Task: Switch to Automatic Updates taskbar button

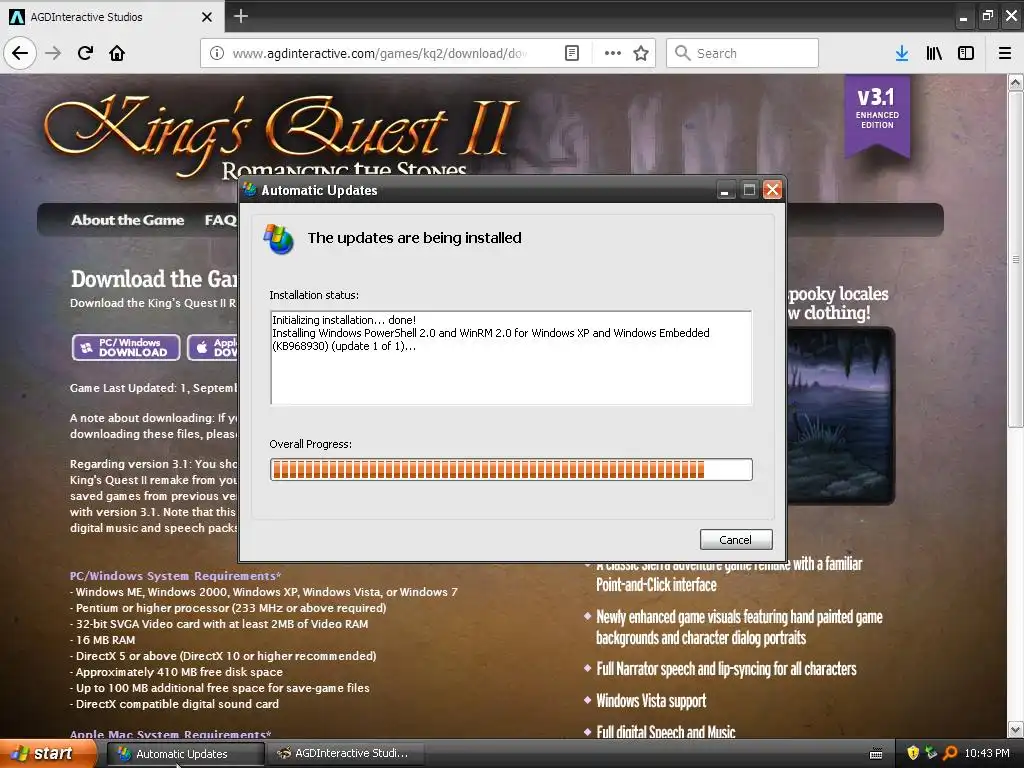Action: coord(185,754)
